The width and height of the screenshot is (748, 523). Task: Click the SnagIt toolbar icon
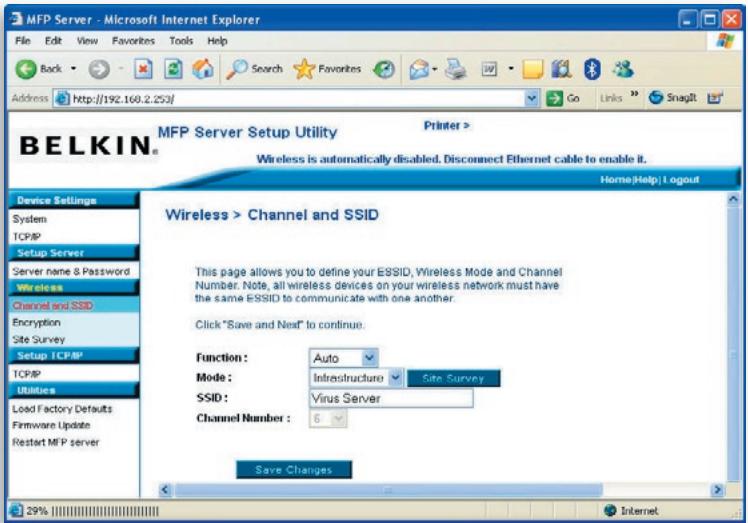673,98
